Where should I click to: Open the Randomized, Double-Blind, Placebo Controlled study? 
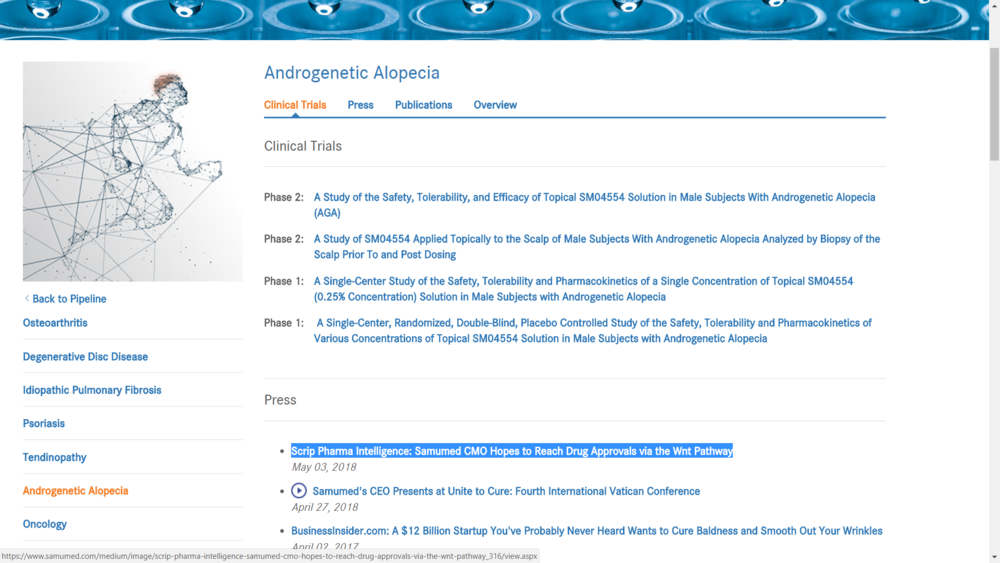click(x=594, y=324)
